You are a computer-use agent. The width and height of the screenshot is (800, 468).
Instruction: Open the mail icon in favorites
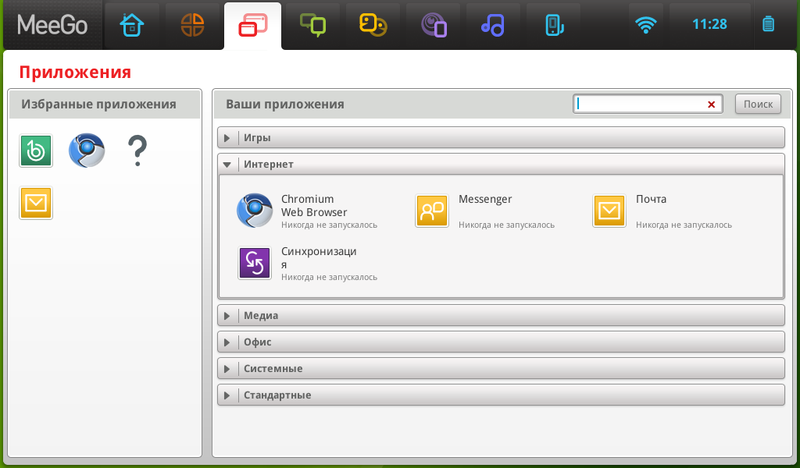(x=36, y=203)
